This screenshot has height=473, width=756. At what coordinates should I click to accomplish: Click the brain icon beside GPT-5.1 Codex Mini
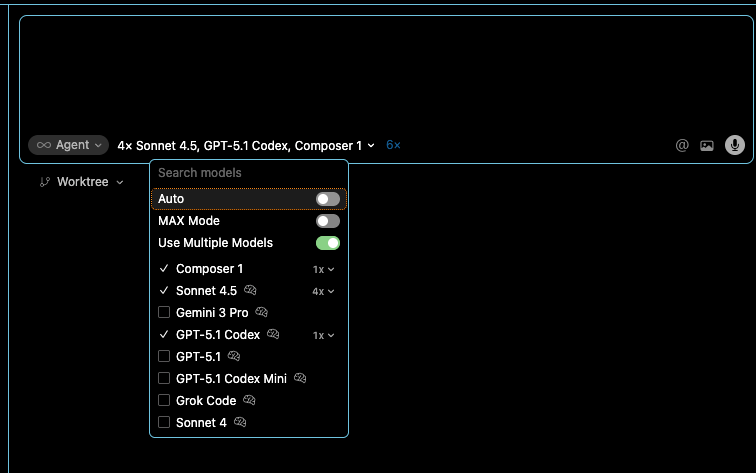[x=299, y=379]
